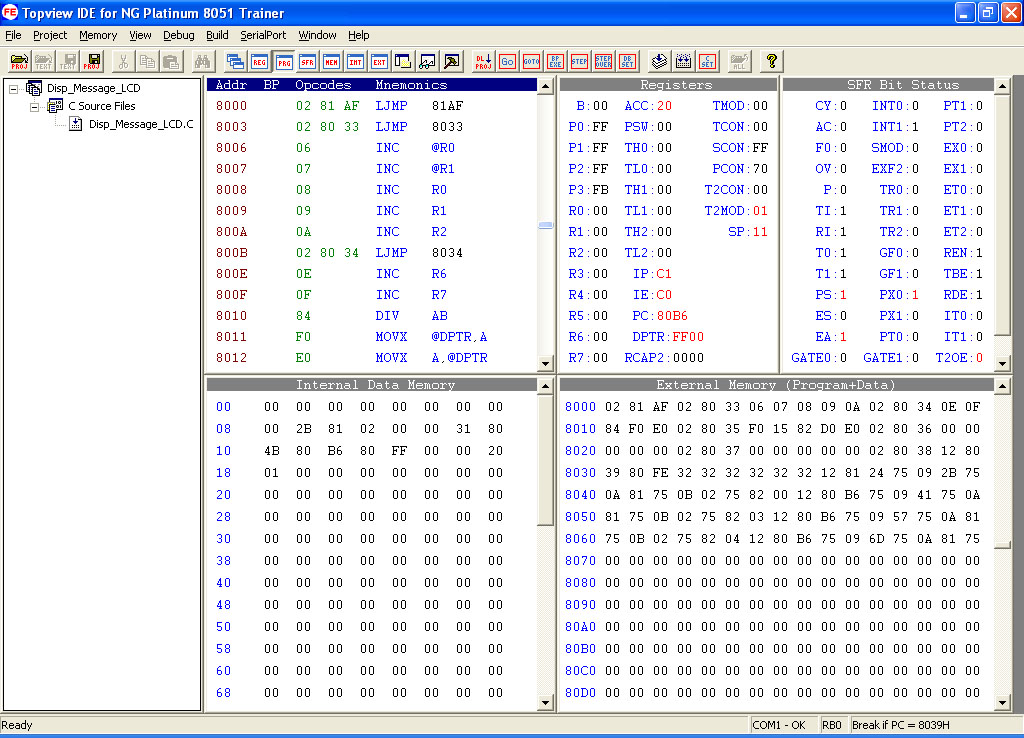Click the C SET toolbar button
1024x738 pixels.
coord(707,61)
